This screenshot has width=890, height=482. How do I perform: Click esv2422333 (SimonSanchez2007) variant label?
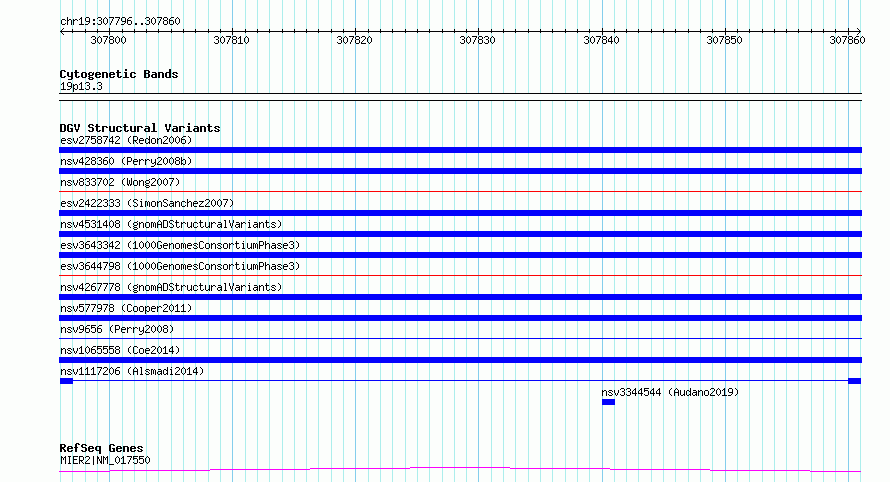[x=147, y=203]
